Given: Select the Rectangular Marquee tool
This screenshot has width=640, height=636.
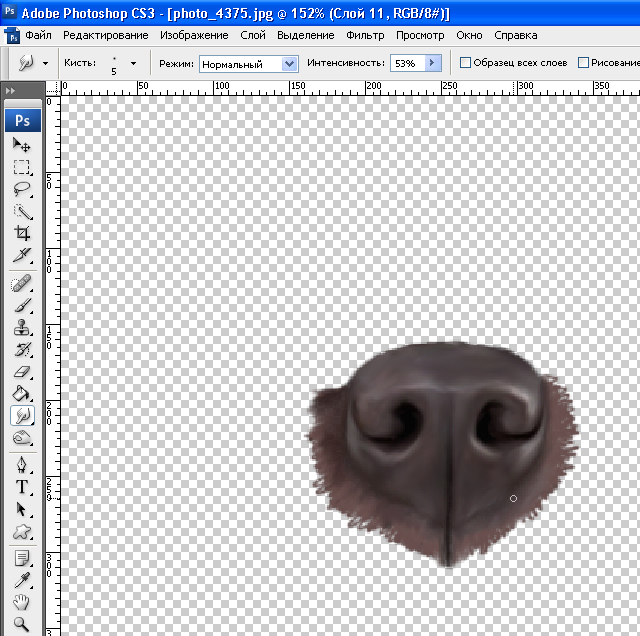Looking at the screenshot, I should coord(21,167).
